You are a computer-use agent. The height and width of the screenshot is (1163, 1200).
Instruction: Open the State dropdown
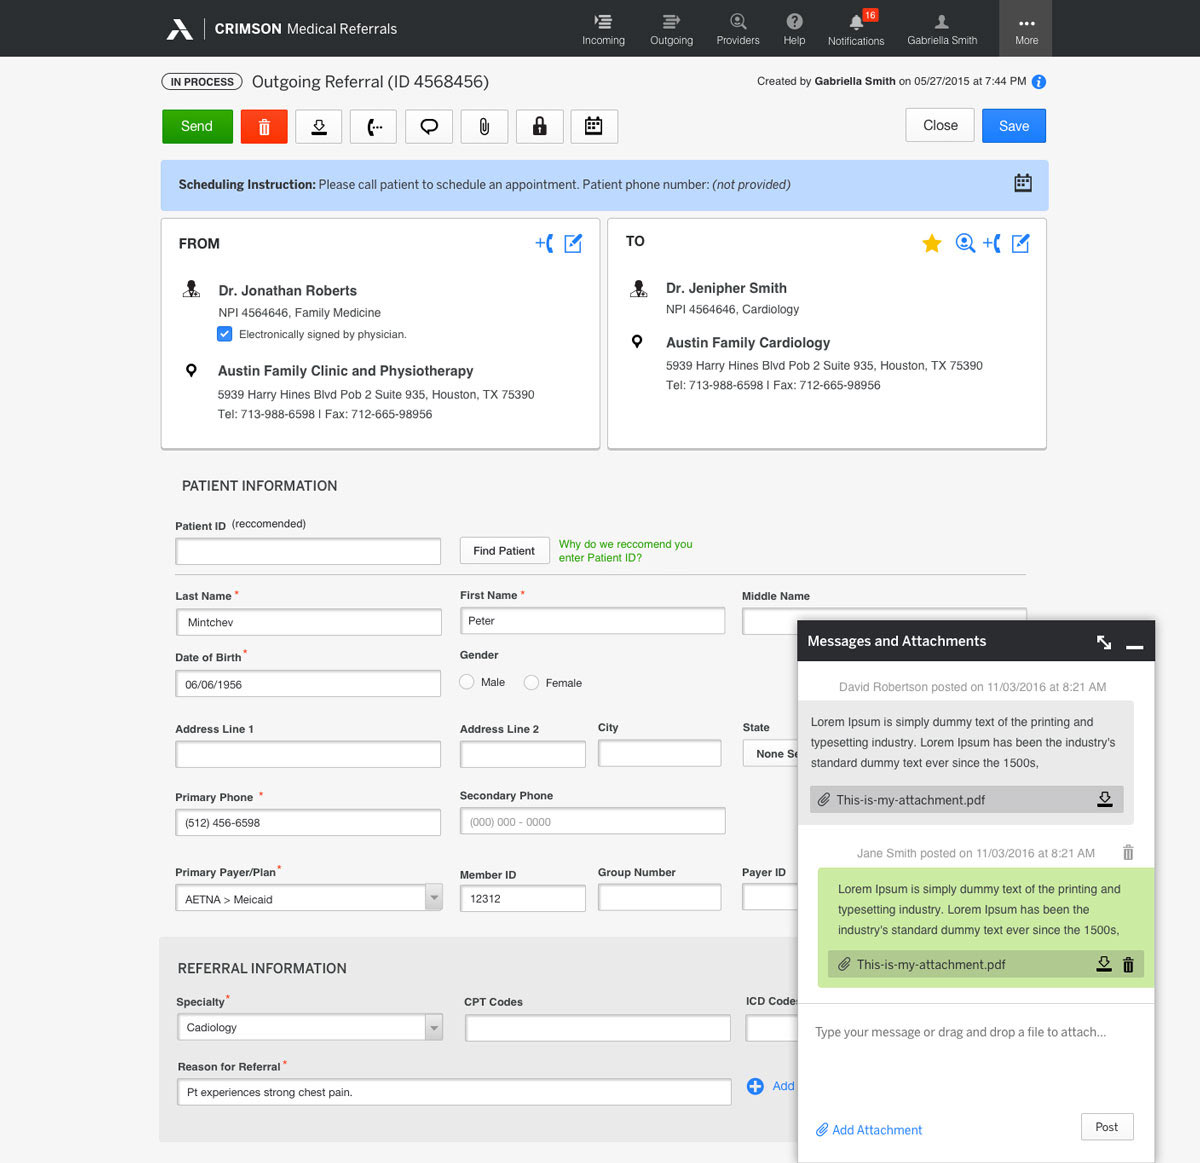(x=770, y=754)
